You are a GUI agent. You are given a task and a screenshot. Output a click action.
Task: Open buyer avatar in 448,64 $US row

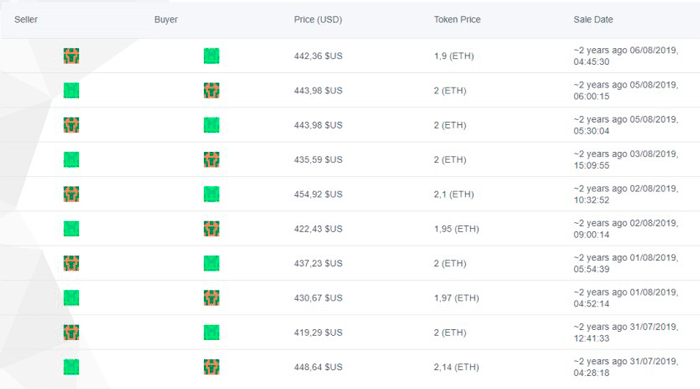click(212, 367)
